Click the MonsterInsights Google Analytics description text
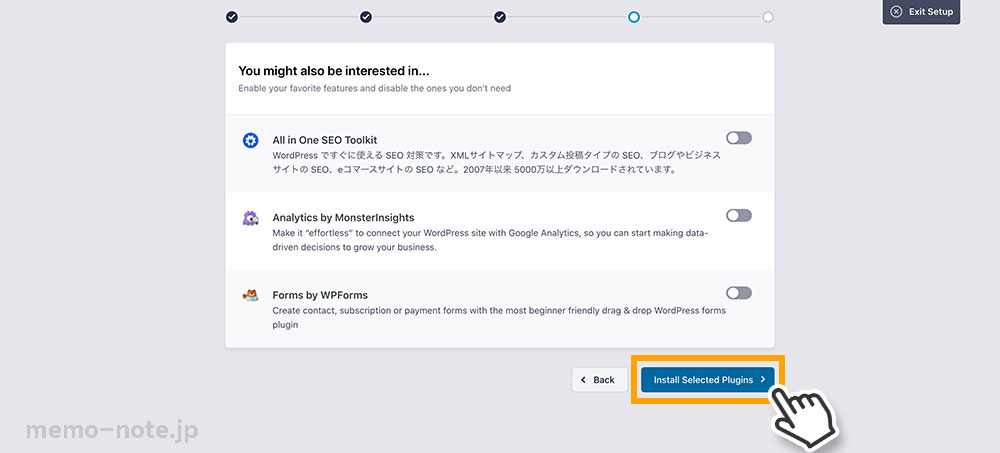This screenshot has width=1000, height=453. click(x=490, y=241)
